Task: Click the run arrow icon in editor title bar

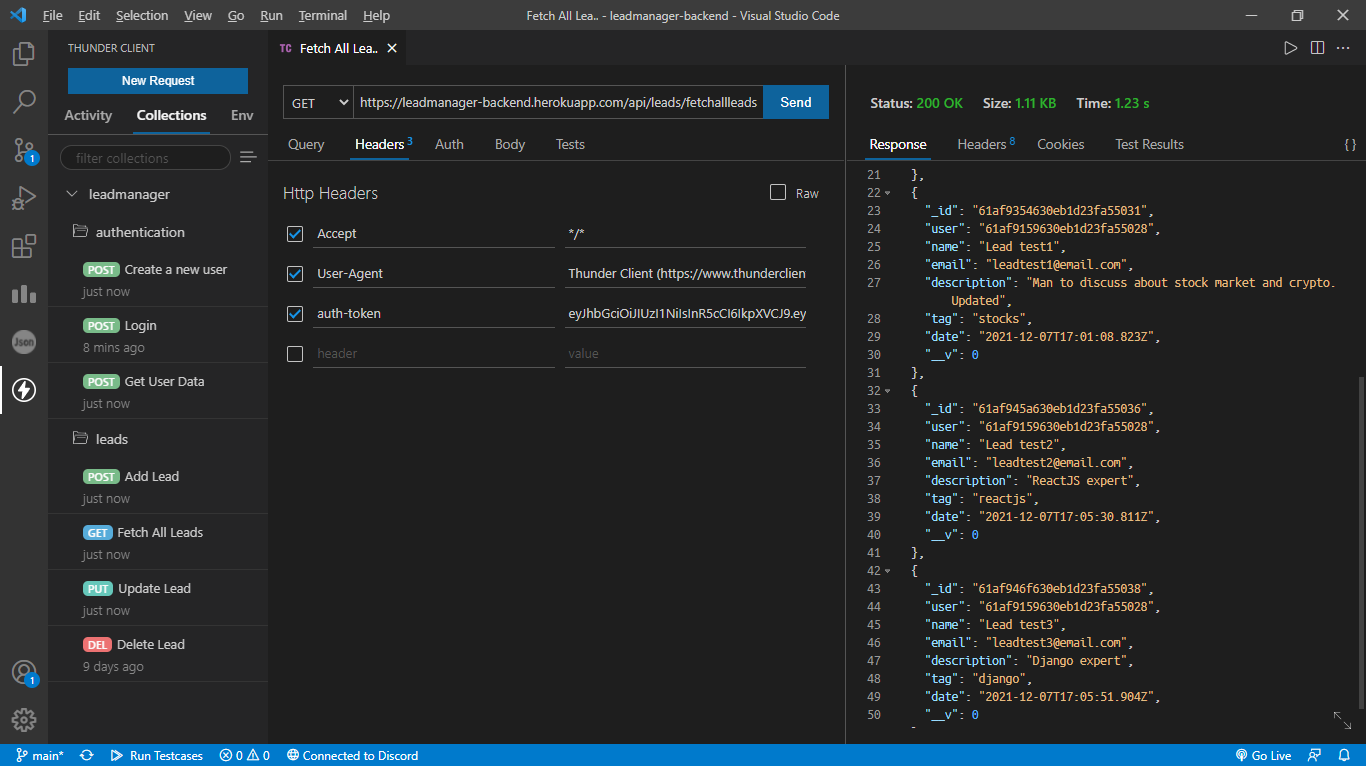Action: (x=1290, y=48)
